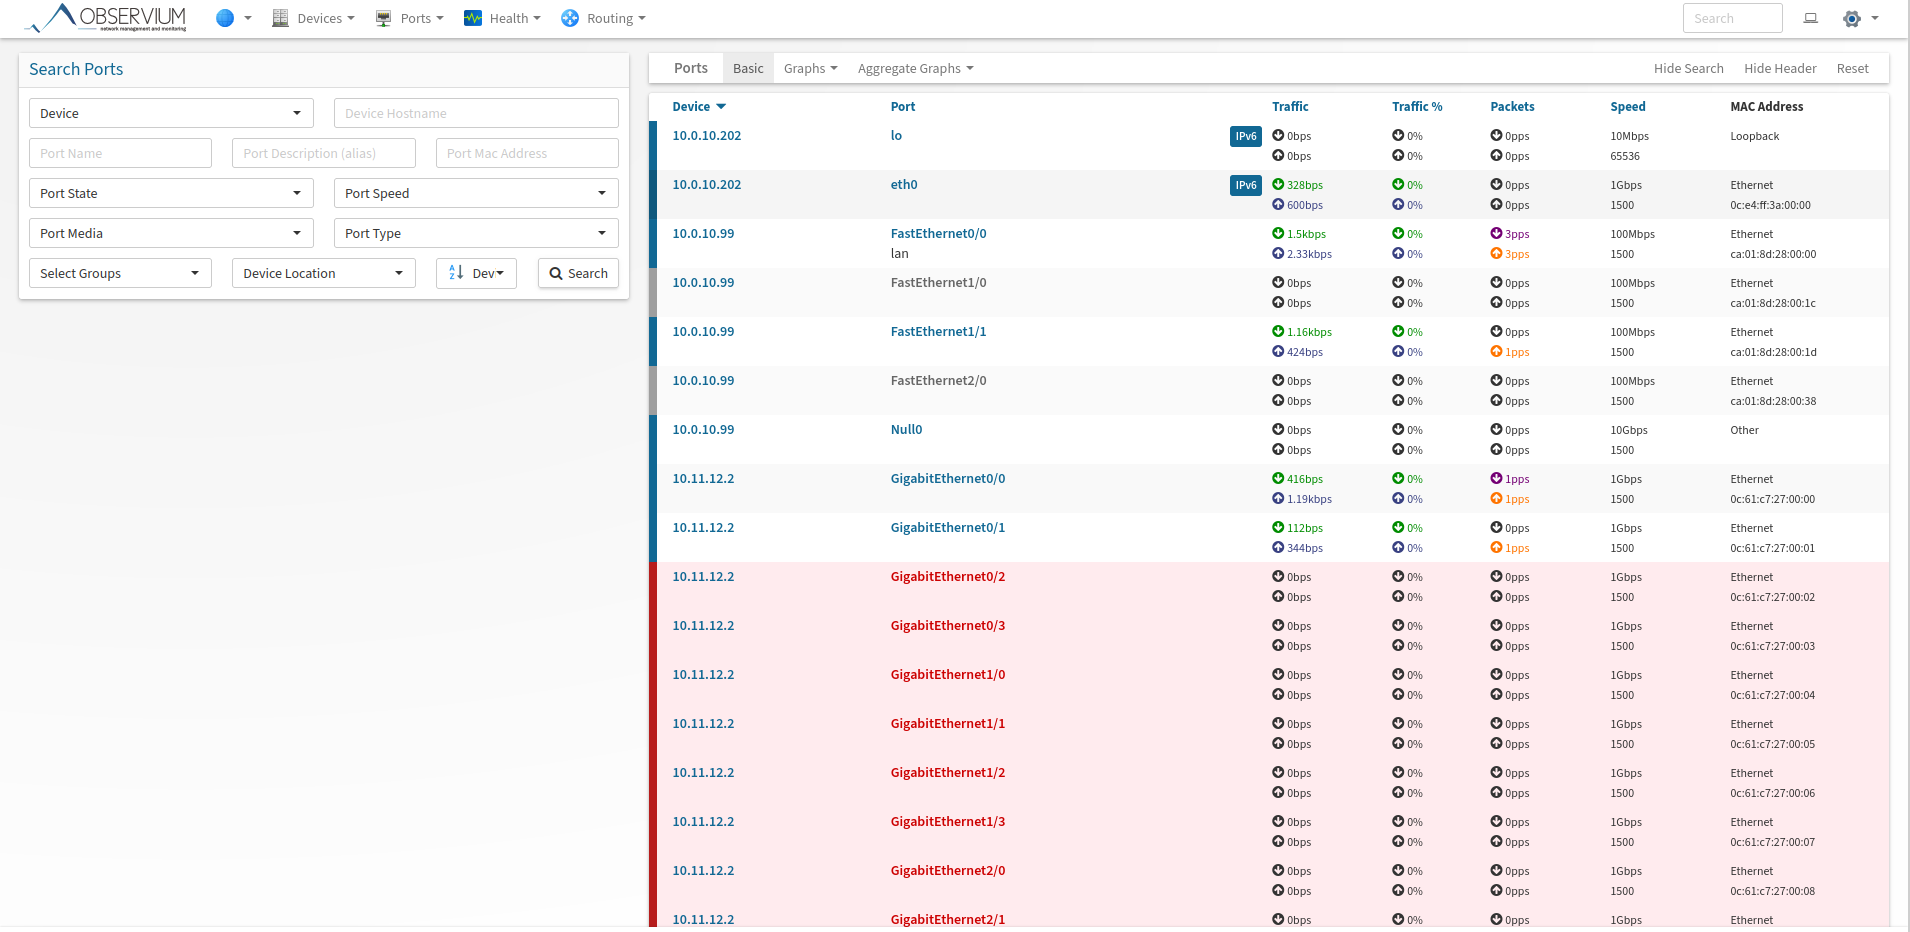Click the Devices building icon

280,18
